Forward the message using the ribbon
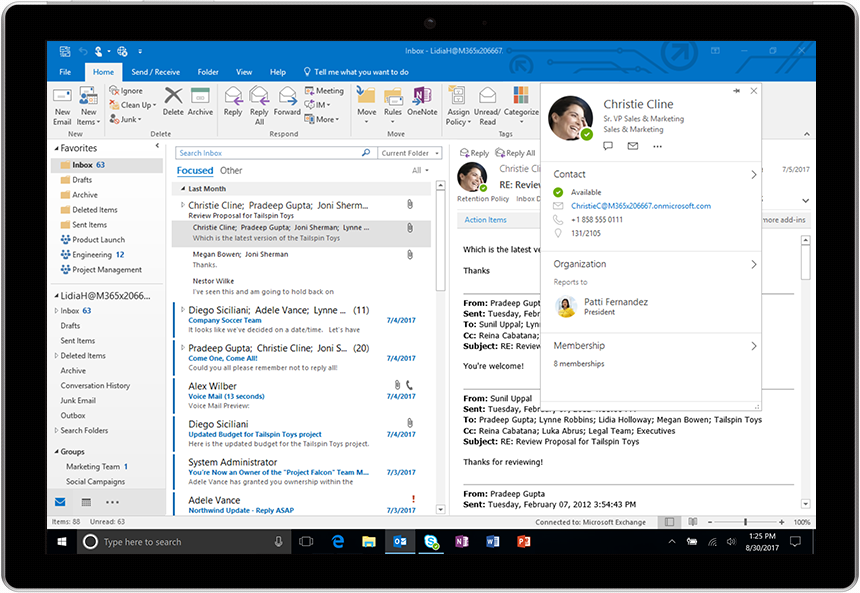The width and height of the screenshot is (860, 593). click(287, 101)
